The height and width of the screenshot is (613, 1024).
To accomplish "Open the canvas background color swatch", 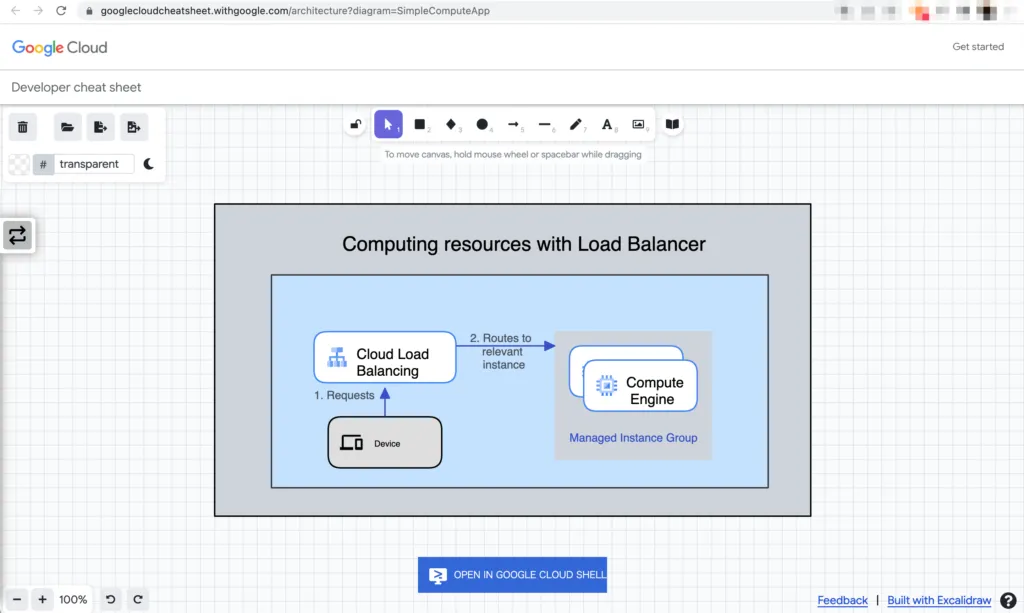I will [19, 164].
